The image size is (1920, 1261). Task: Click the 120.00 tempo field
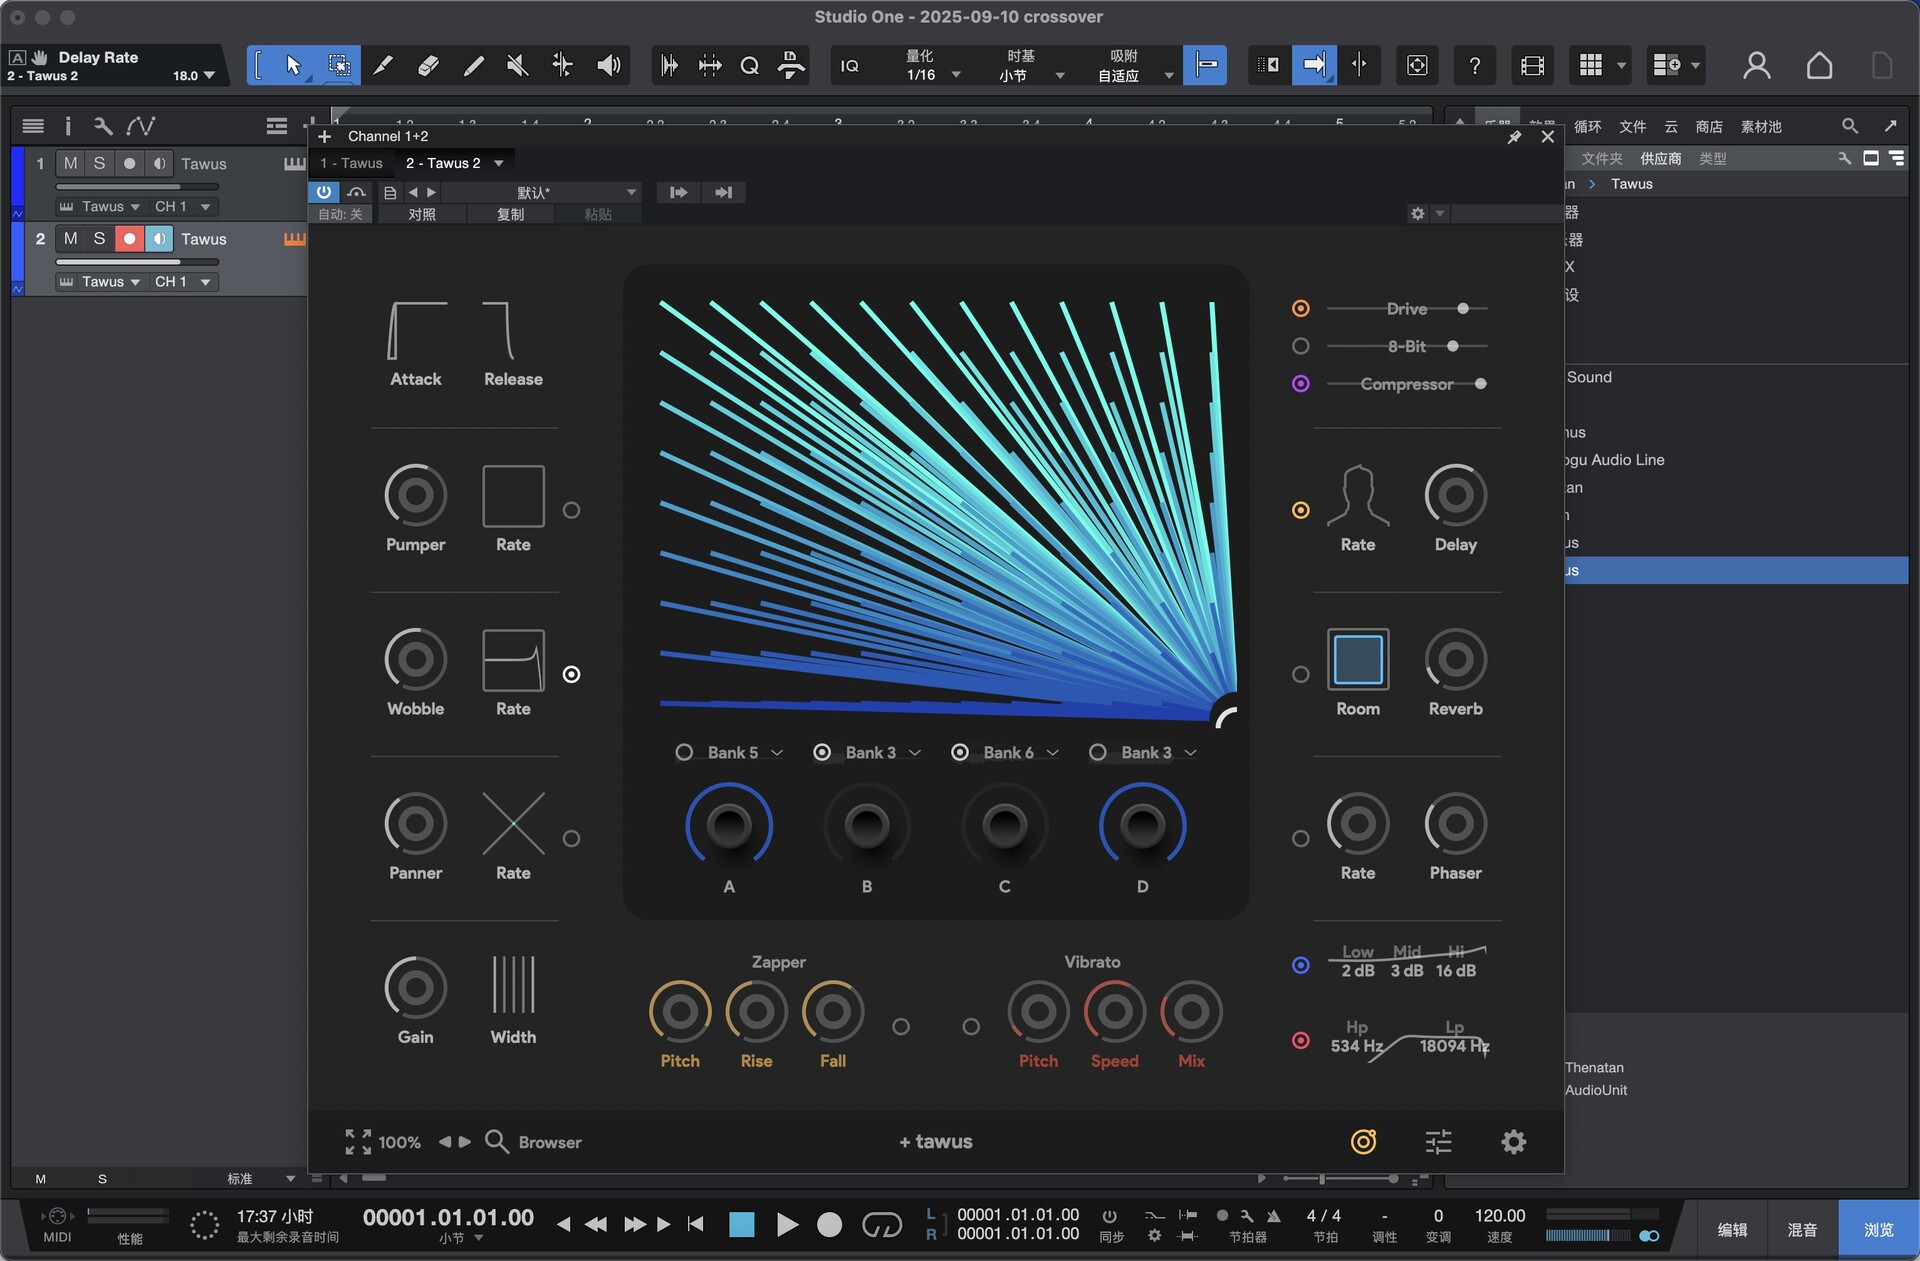(1499, 1216)
